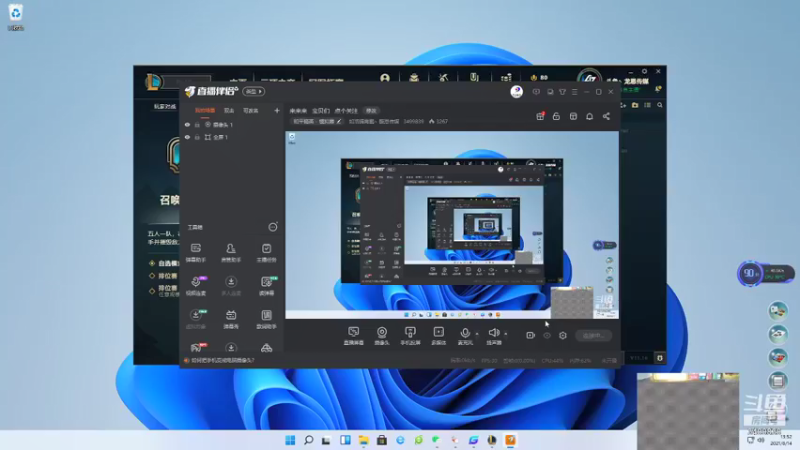Open the skin shirt icon in the title bar
The image size is (800, 450).
click(562, 92)
